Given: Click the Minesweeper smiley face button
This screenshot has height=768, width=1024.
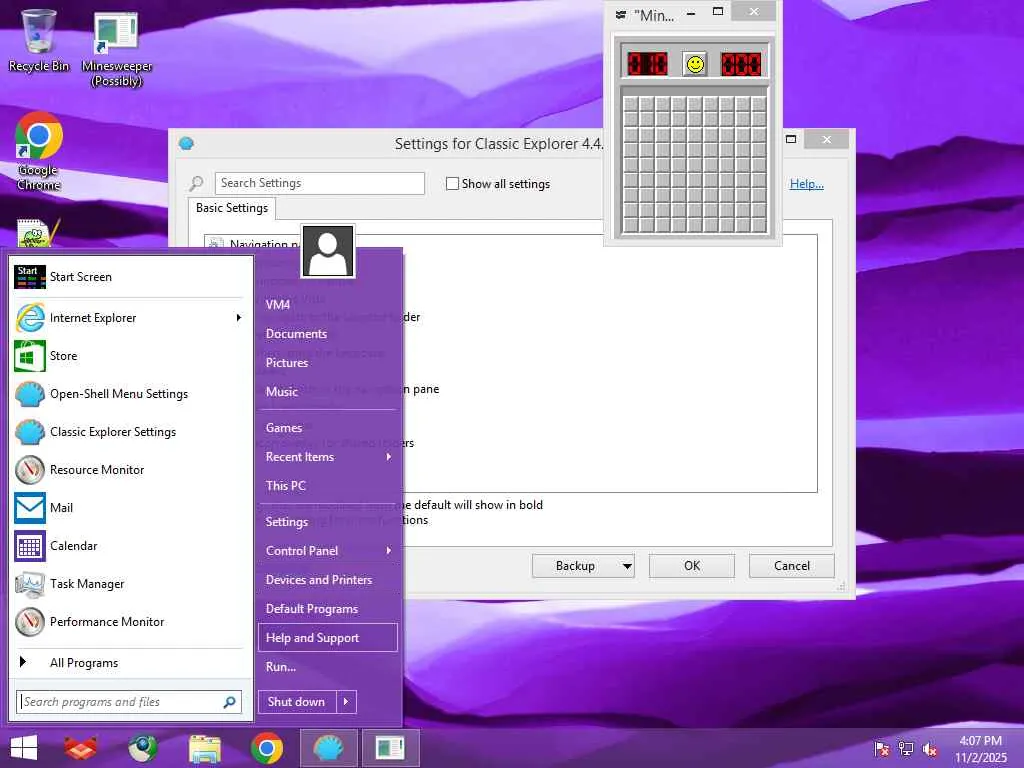Looking at the screenshot, I should point(695,64).
